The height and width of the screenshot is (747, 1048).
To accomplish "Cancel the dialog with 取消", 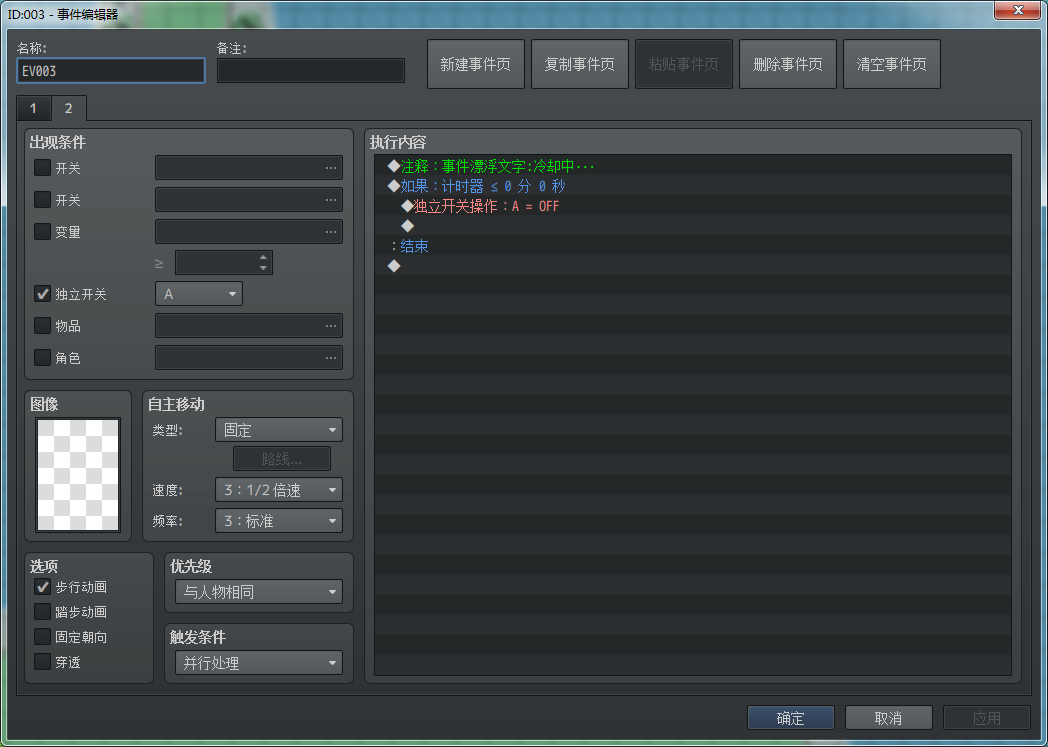I will point(888,718).
